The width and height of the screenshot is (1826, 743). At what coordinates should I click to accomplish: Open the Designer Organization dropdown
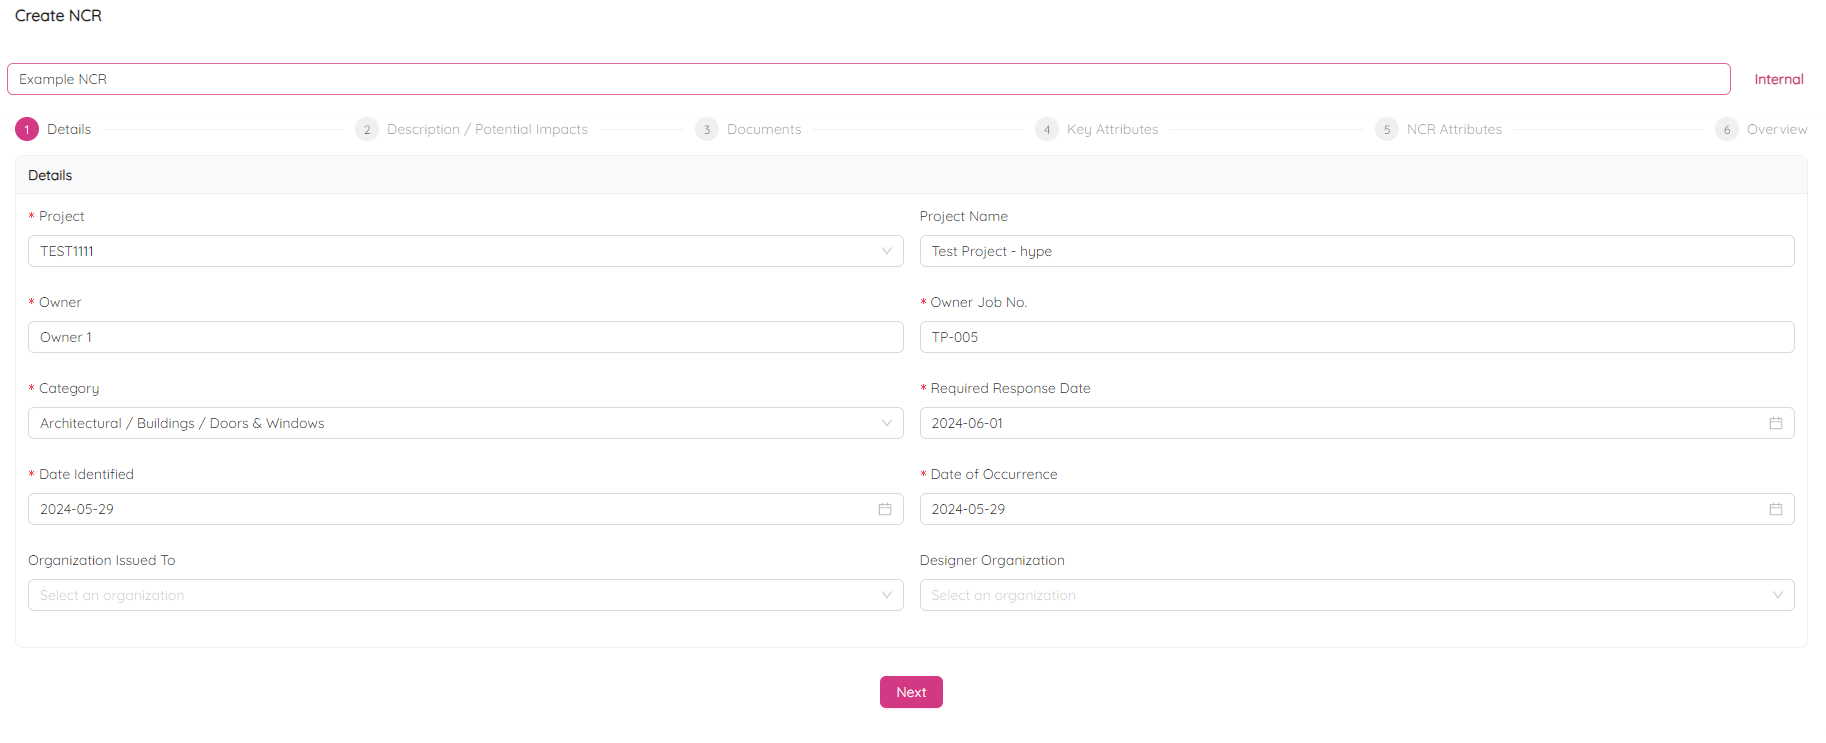click(x=1356, y=595)
